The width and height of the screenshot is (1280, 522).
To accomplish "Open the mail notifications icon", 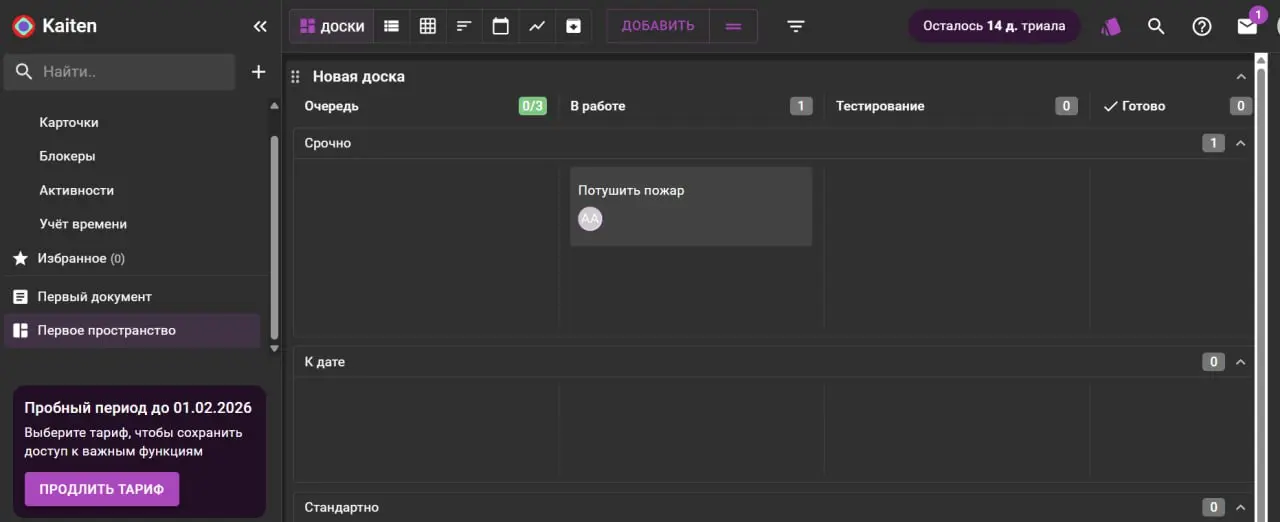I will 1247,26.
